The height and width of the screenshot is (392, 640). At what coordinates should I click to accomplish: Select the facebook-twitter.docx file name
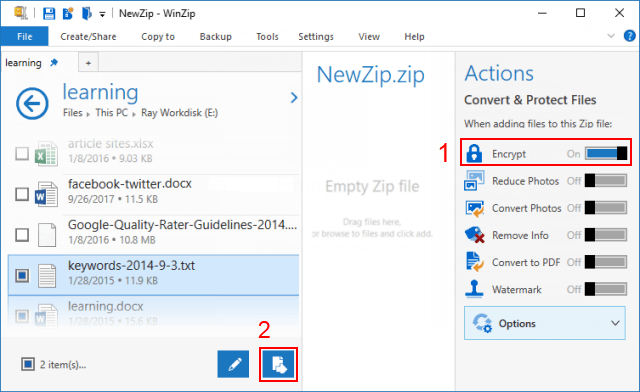(x=130, y=184)
